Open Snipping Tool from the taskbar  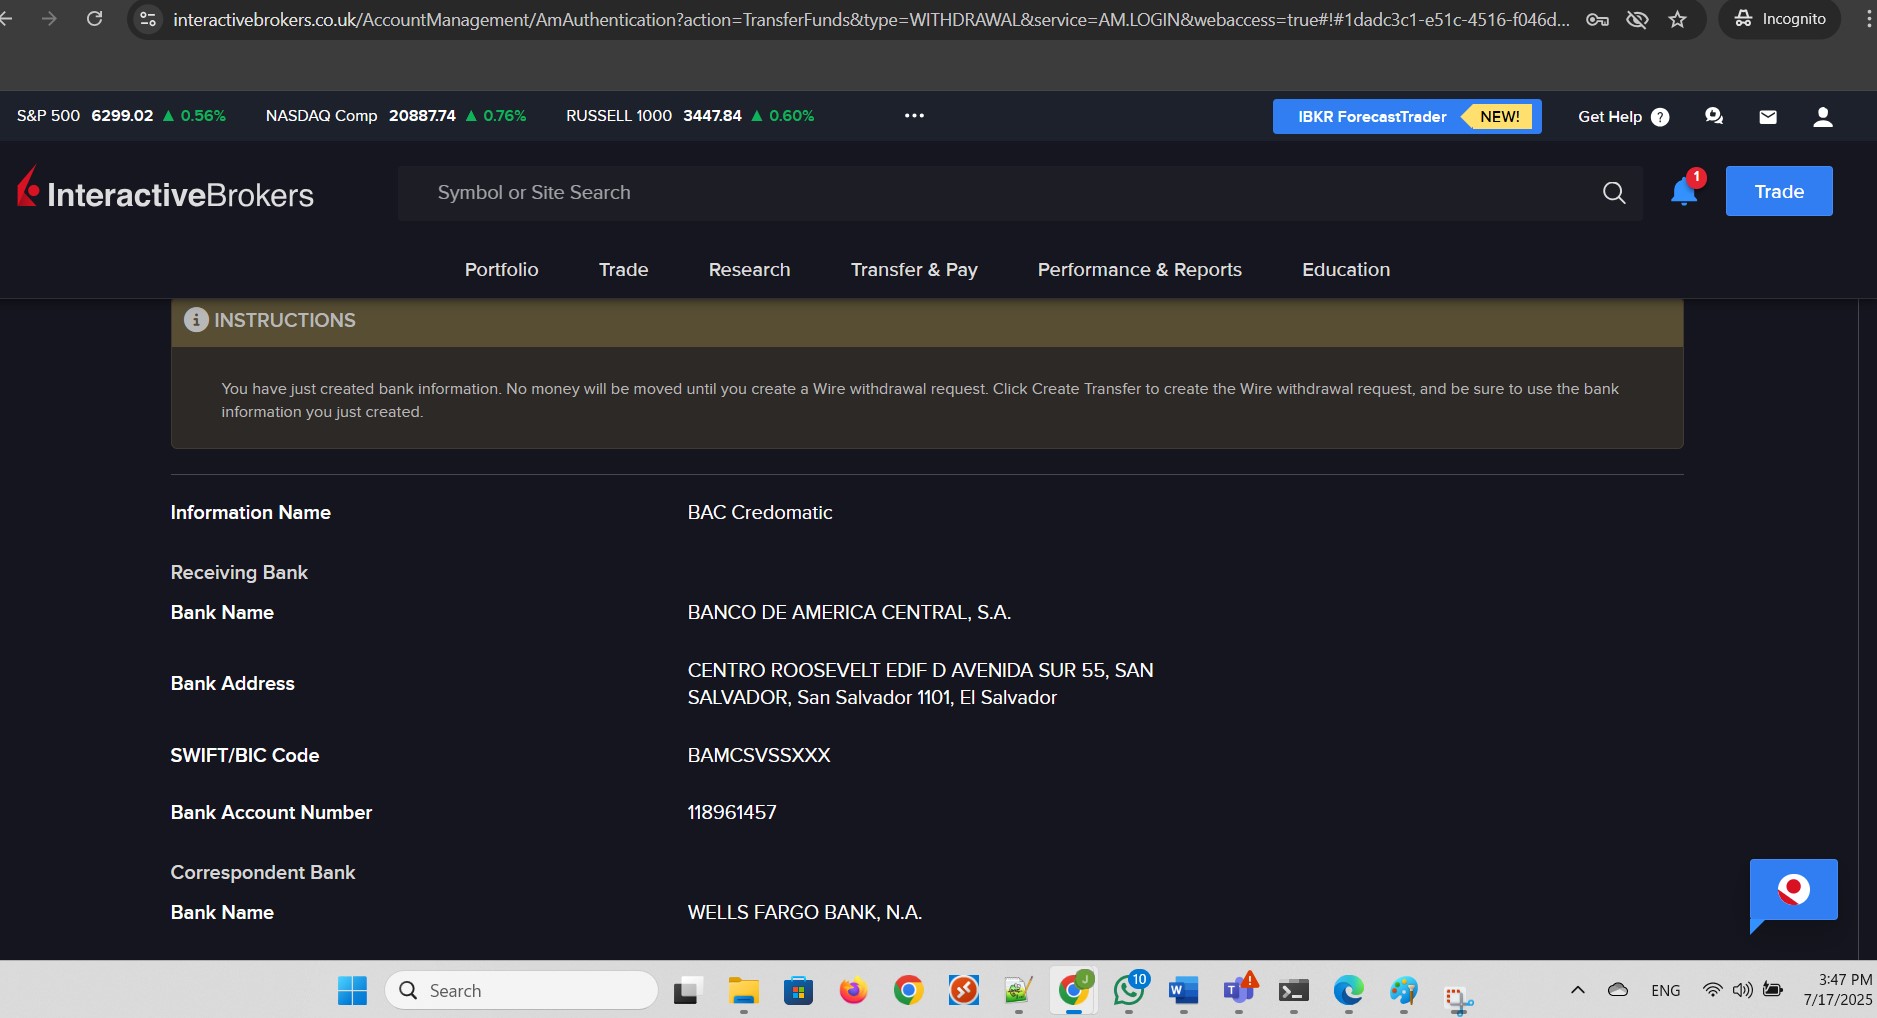click(1458, 996)
